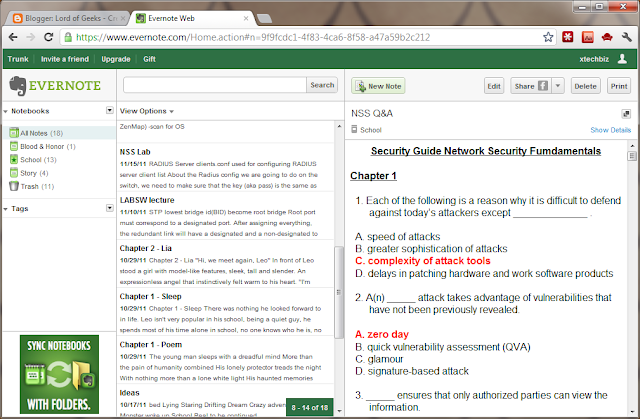Create a New Note
640x419 pixels.
click(x=378, y=86)
